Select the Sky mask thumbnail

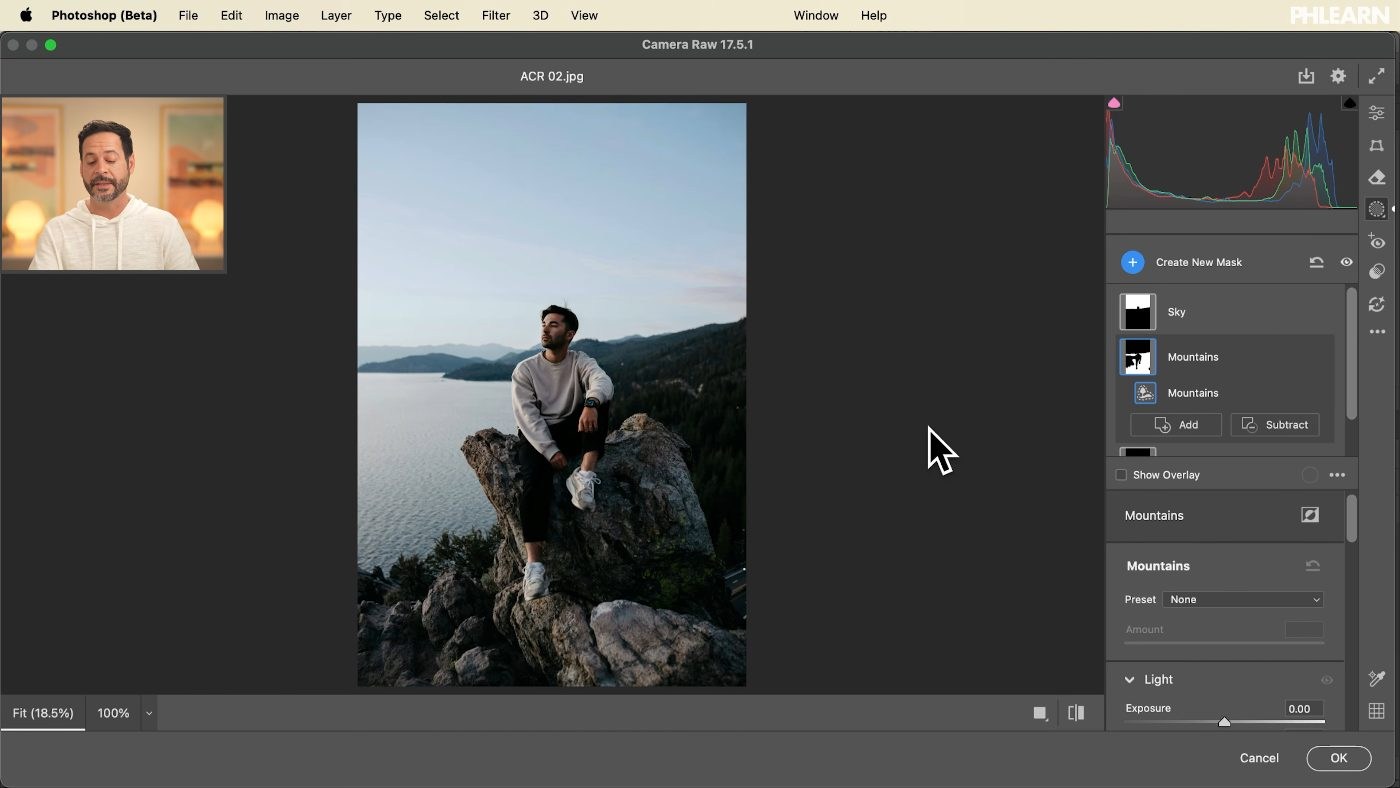point(1137,312)
